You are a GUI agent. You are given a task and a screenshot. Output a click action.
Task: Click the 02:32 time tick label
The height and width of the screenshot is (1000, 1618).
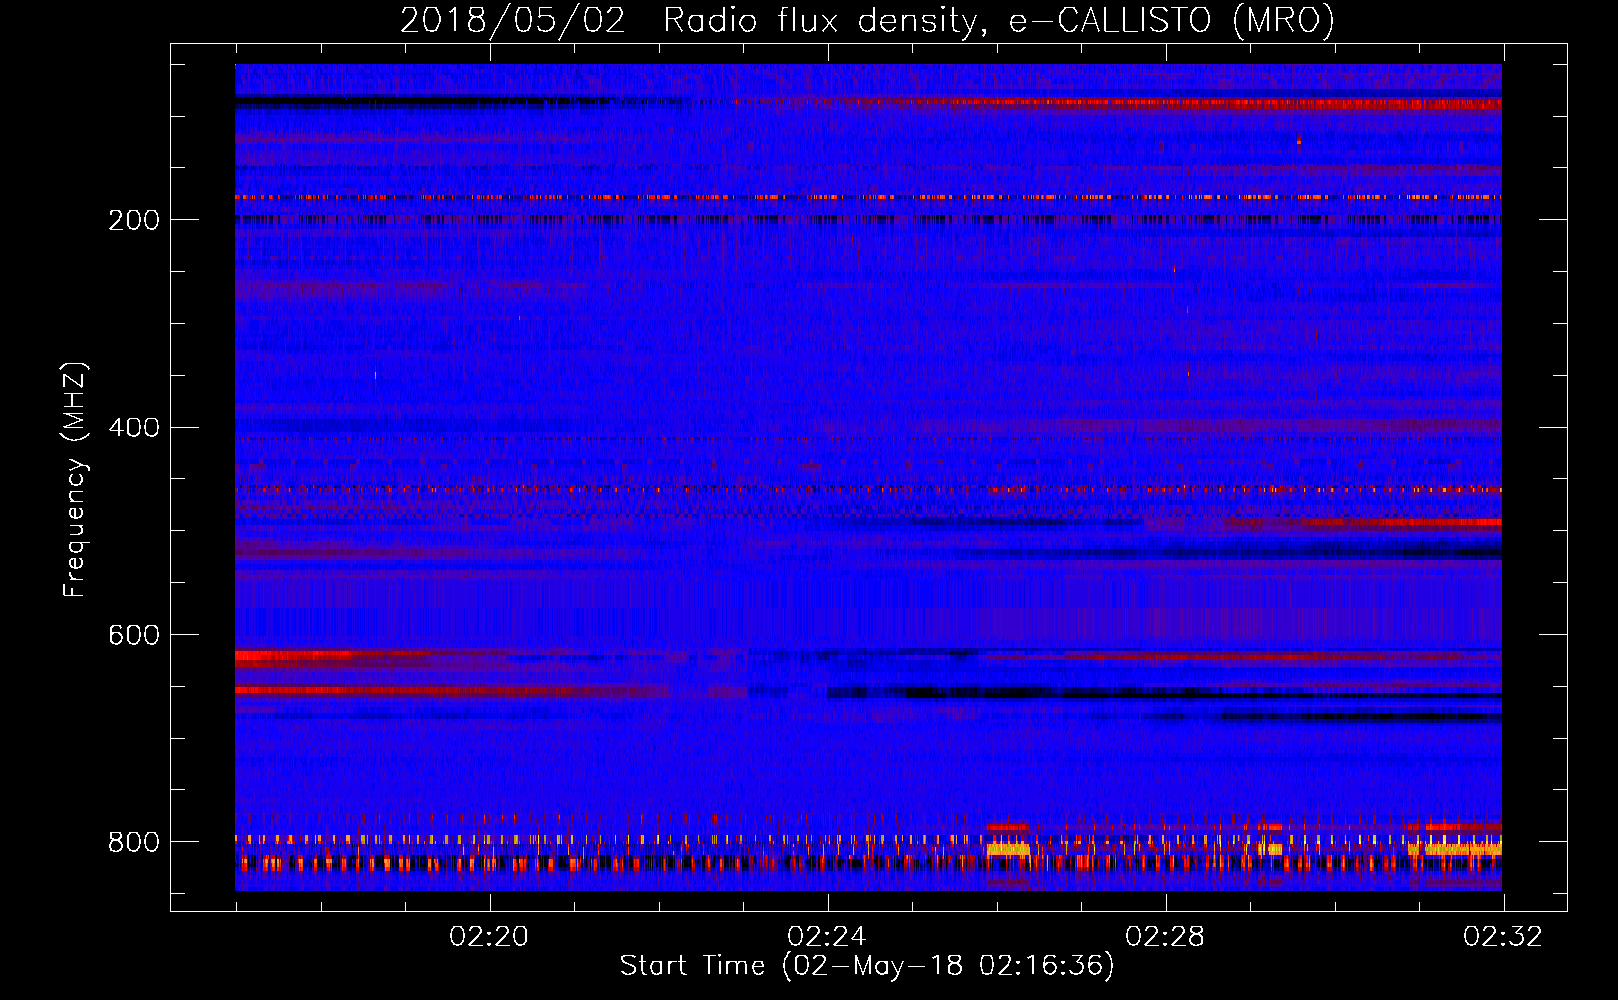click(x=1503, y=936)
